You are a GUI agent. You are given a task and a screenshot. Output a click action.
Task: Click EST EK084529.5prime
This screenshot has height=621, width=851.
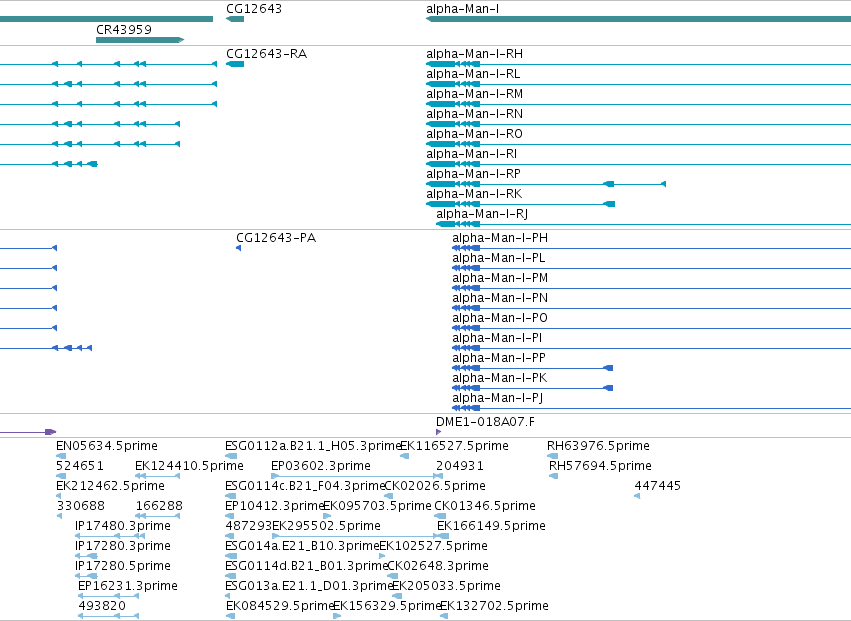pyautogui.click(x=231, y=616)
